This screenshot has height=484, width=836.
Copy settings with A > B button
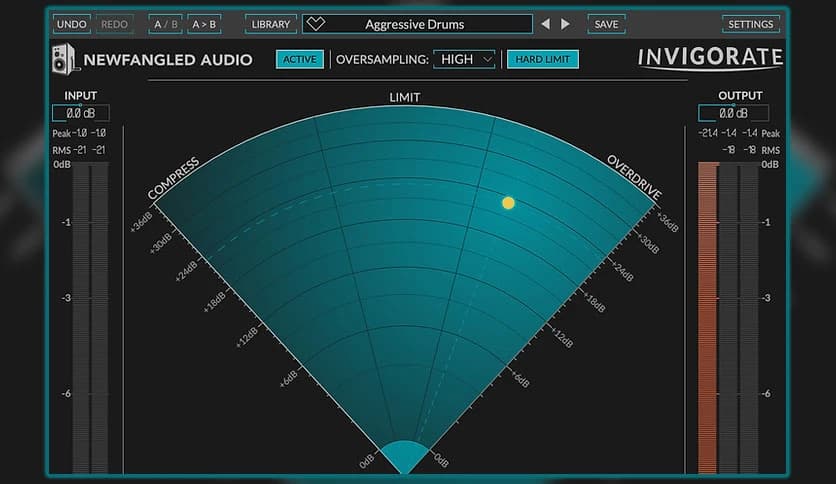(204, 24)
